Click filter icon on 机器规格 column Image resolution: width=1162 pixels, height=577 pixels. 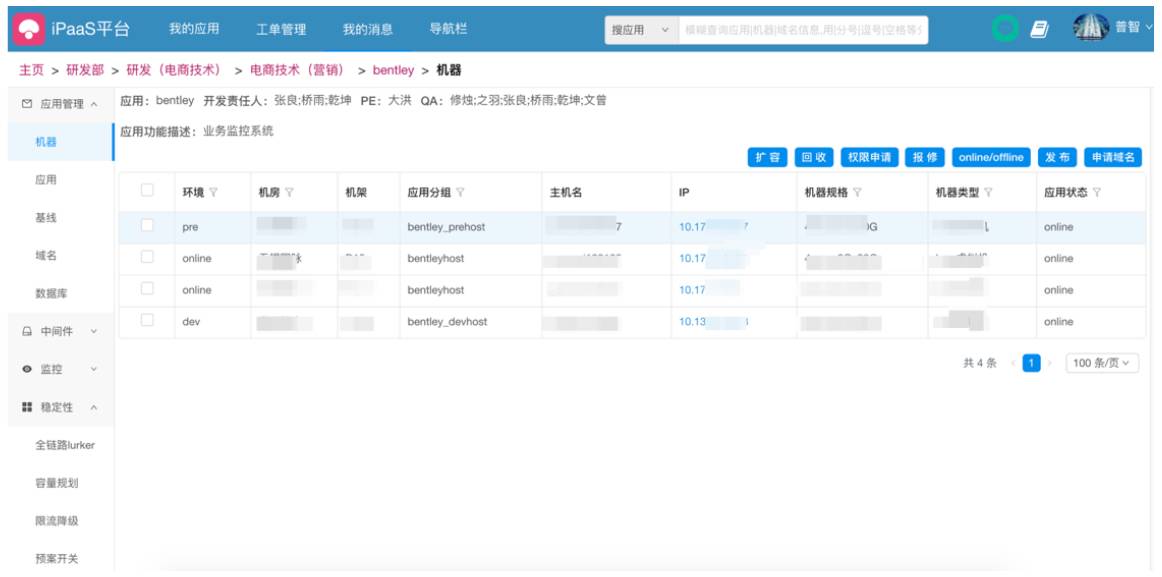pyautogui.click(x=858, y=193)
